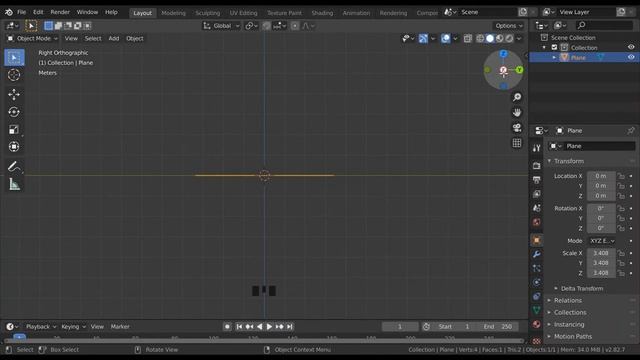
Task: Switch to the Modeling workspace tab
Action: tap(173, 13)
